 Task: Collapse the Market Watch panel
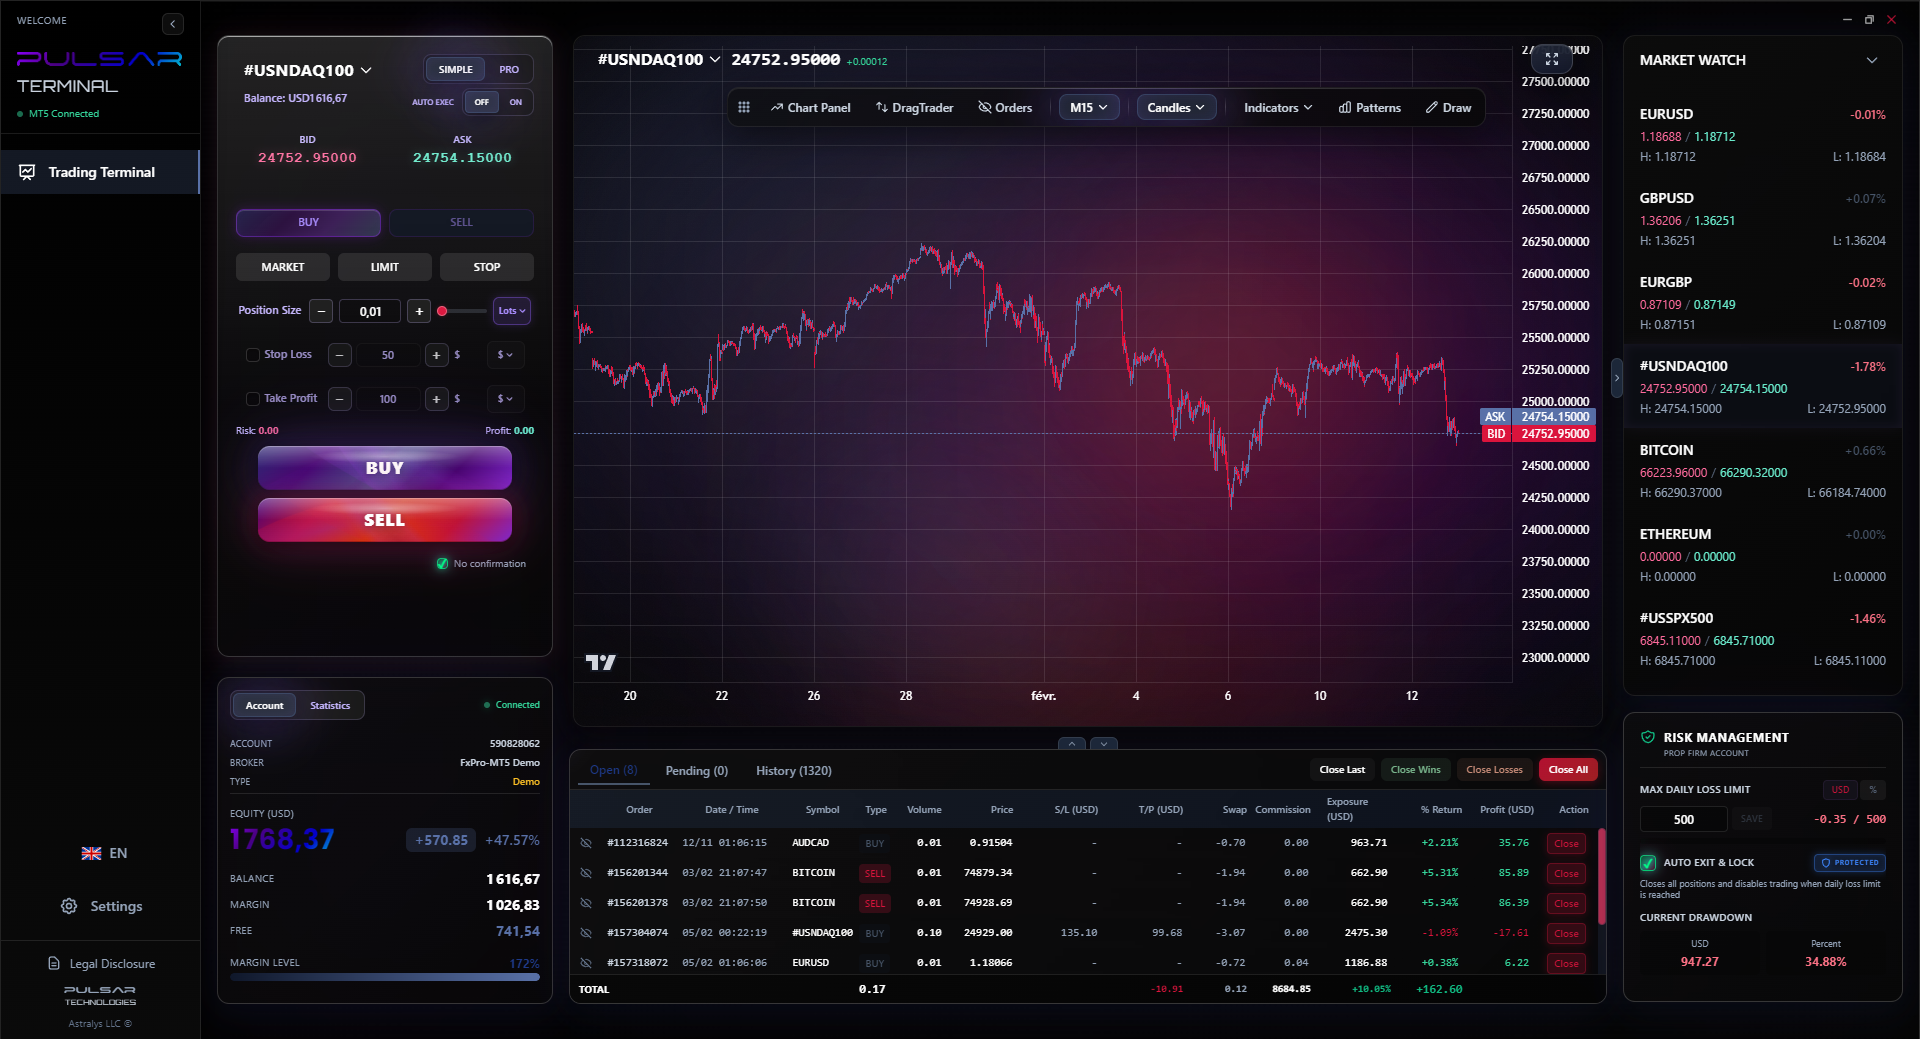point(1872,60)
